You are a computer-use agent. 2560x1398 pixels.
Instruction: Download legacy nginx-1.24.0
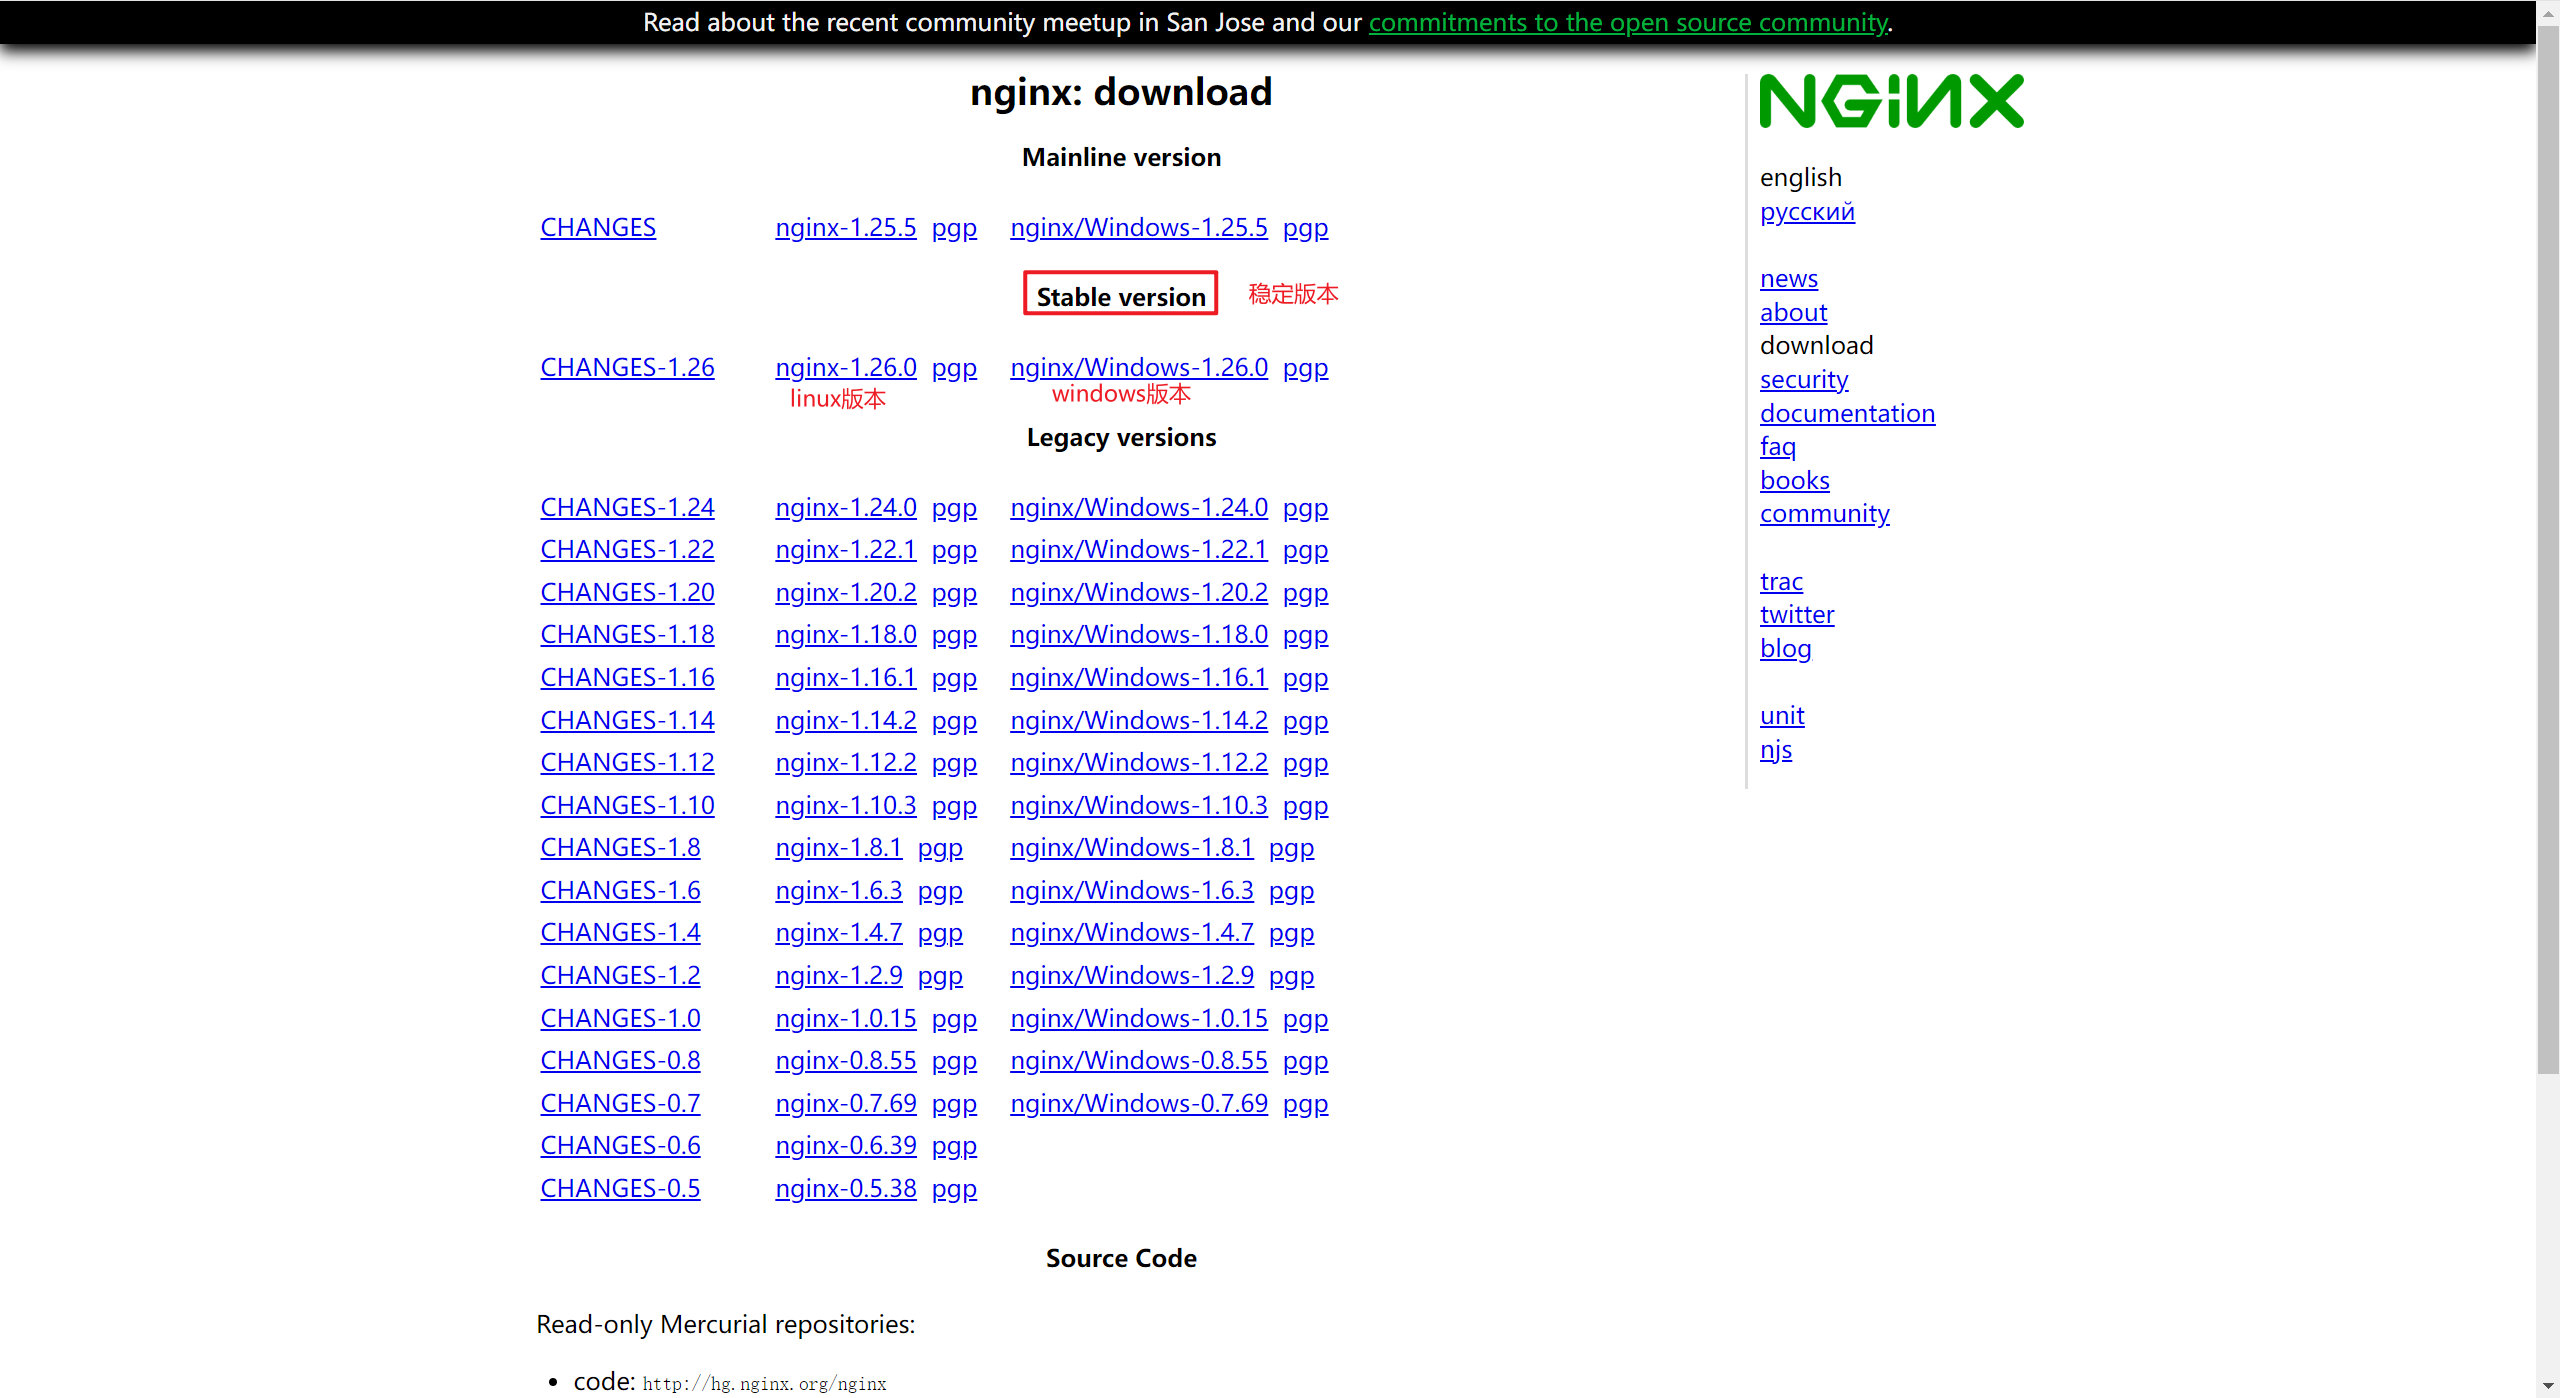point(846,507)
